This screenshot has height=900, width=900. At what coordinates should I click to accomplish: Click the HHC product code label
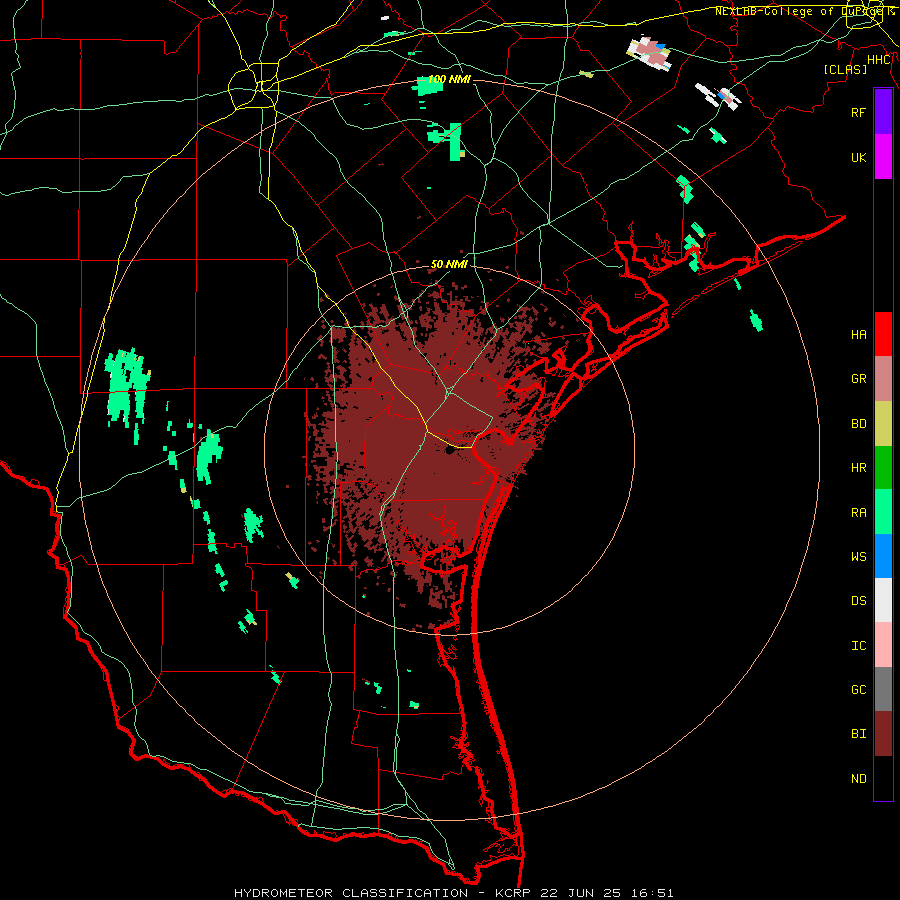coord(879,60)
